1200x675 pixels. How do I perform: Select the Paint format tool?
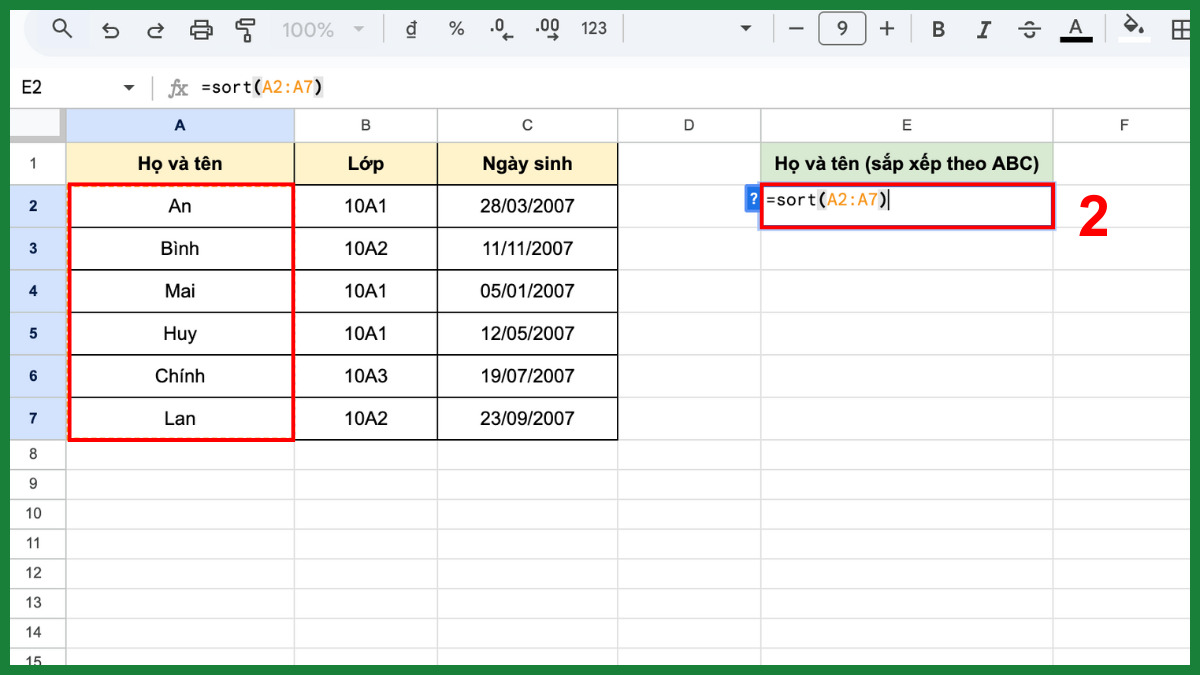(243, 28)
